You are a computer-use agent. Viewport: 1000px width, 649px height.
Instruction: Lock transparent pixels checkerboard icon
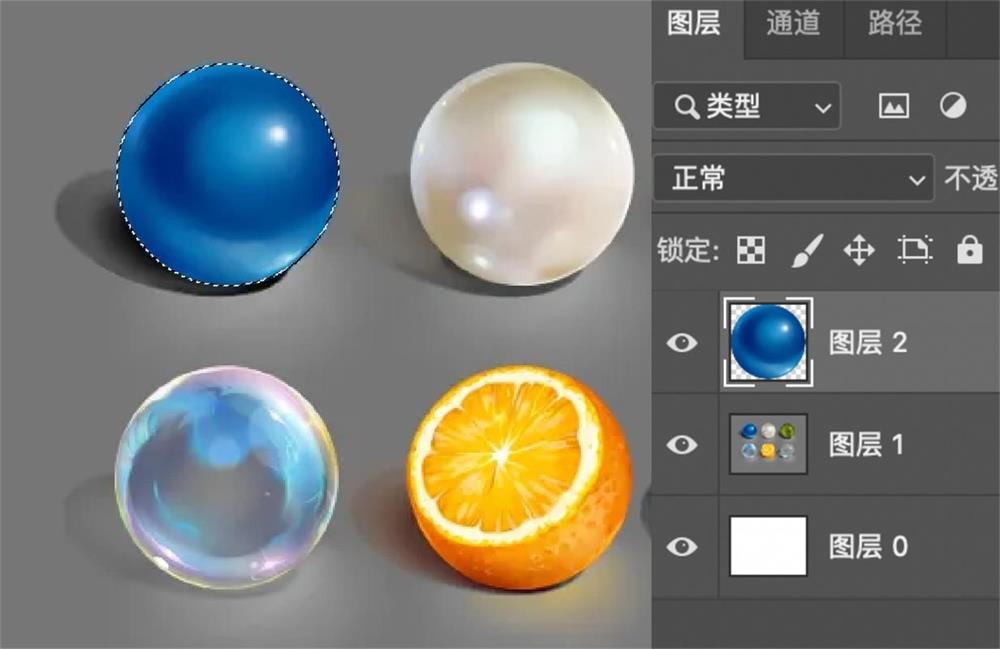pyautogui.click(x=751, y=250)
